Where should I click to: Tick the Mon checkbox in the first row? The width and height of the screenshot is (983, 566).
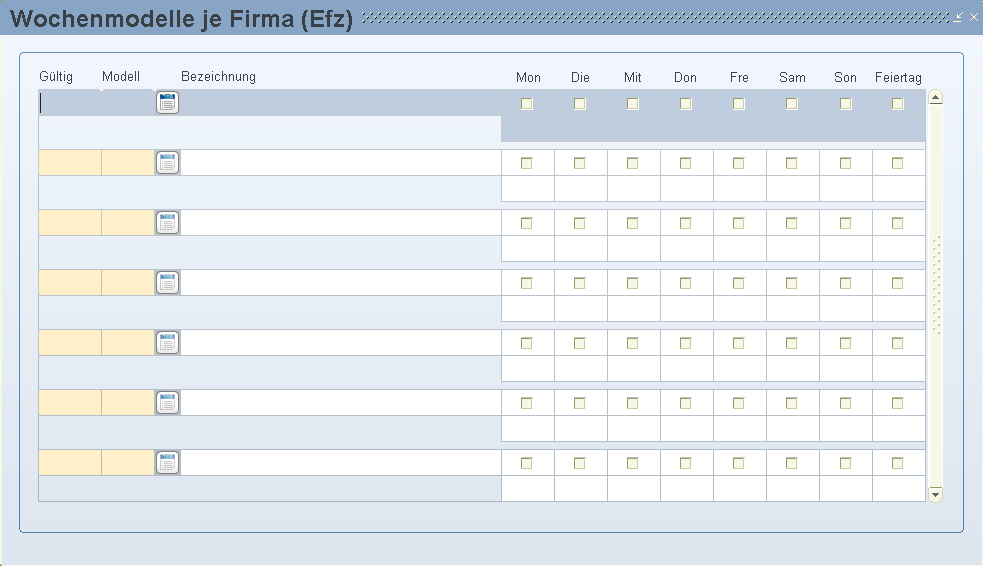(527, 103)
